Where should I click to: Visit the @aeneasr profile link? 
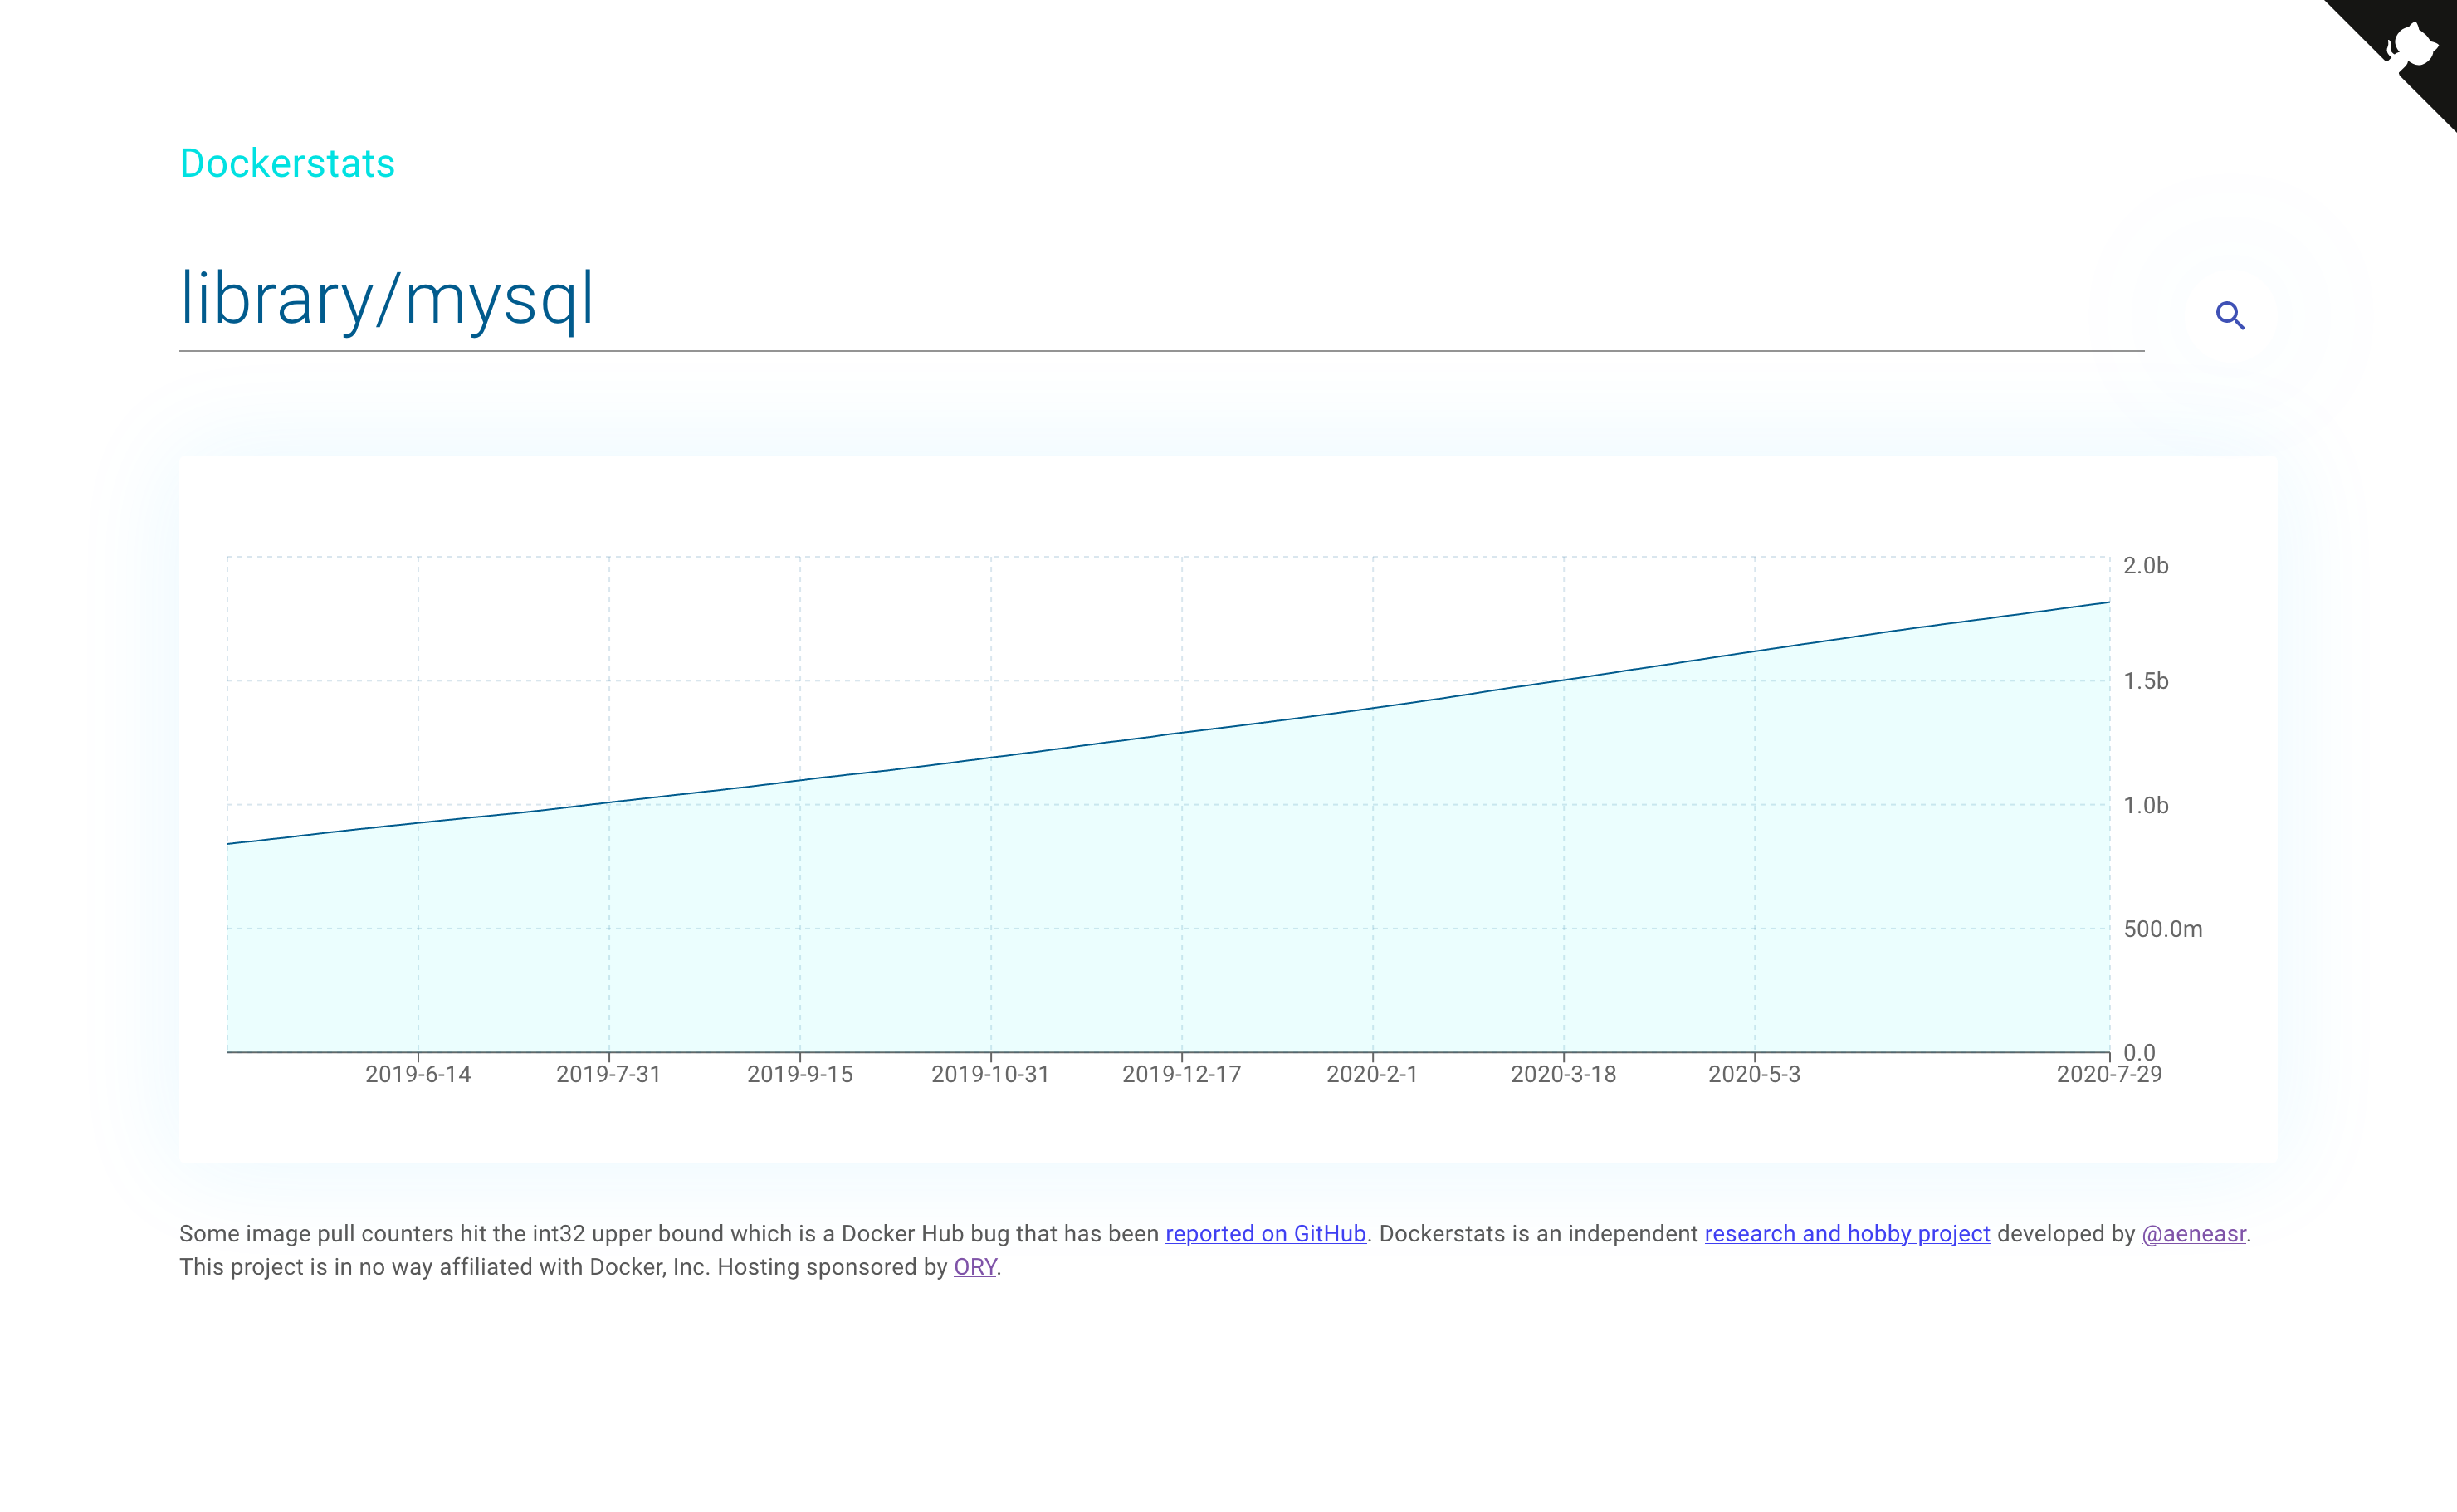click(2193, 1233)
